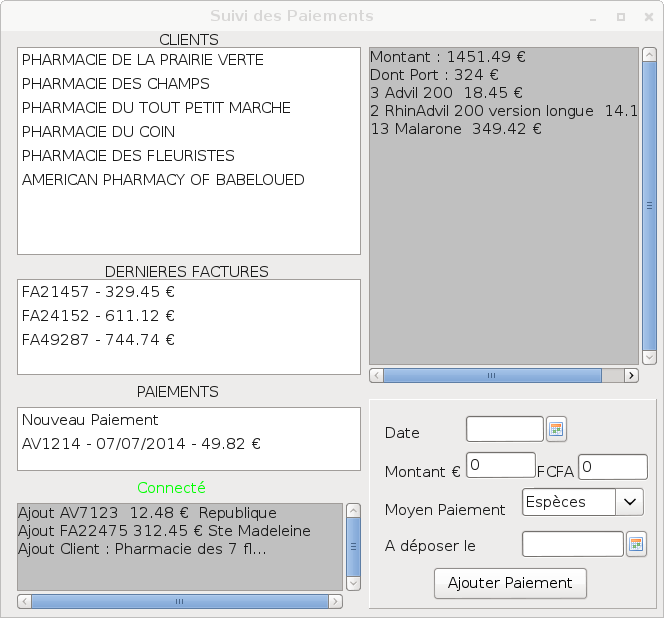Click scroll-right arrow under log panel

[x=335, y=601]
